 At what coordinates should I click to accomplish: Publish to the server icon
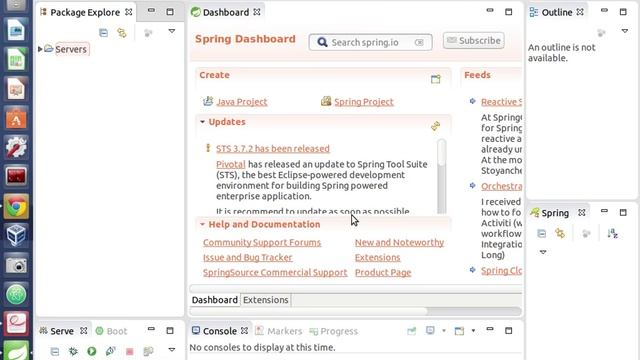(x=148, y=351)
